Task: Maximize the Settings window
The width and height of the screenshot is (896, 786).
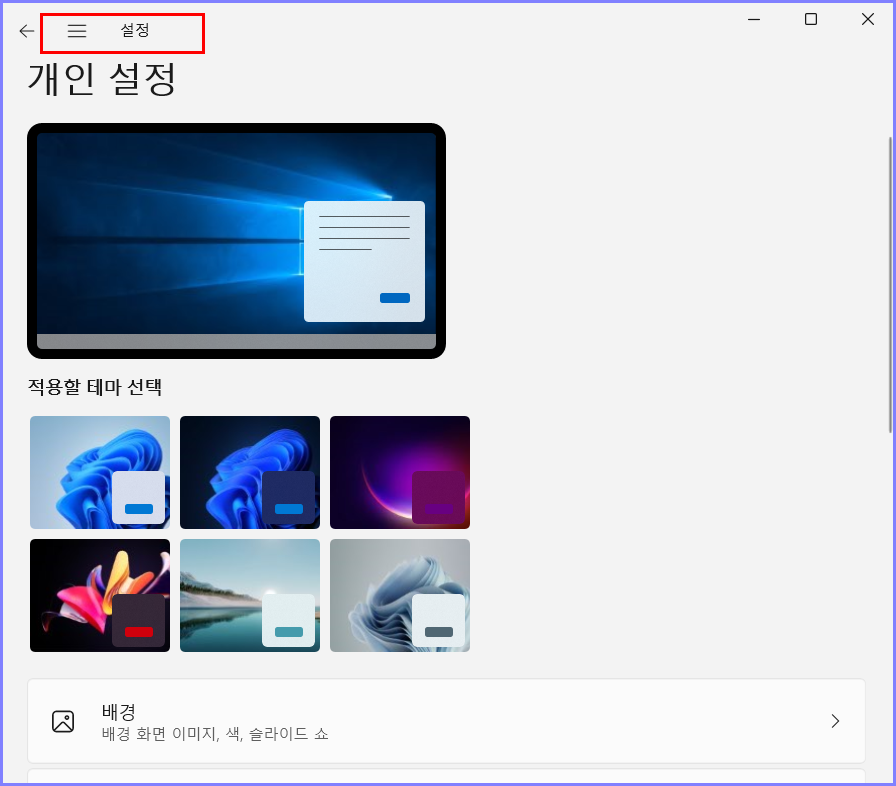Action: tap(811, 19)
